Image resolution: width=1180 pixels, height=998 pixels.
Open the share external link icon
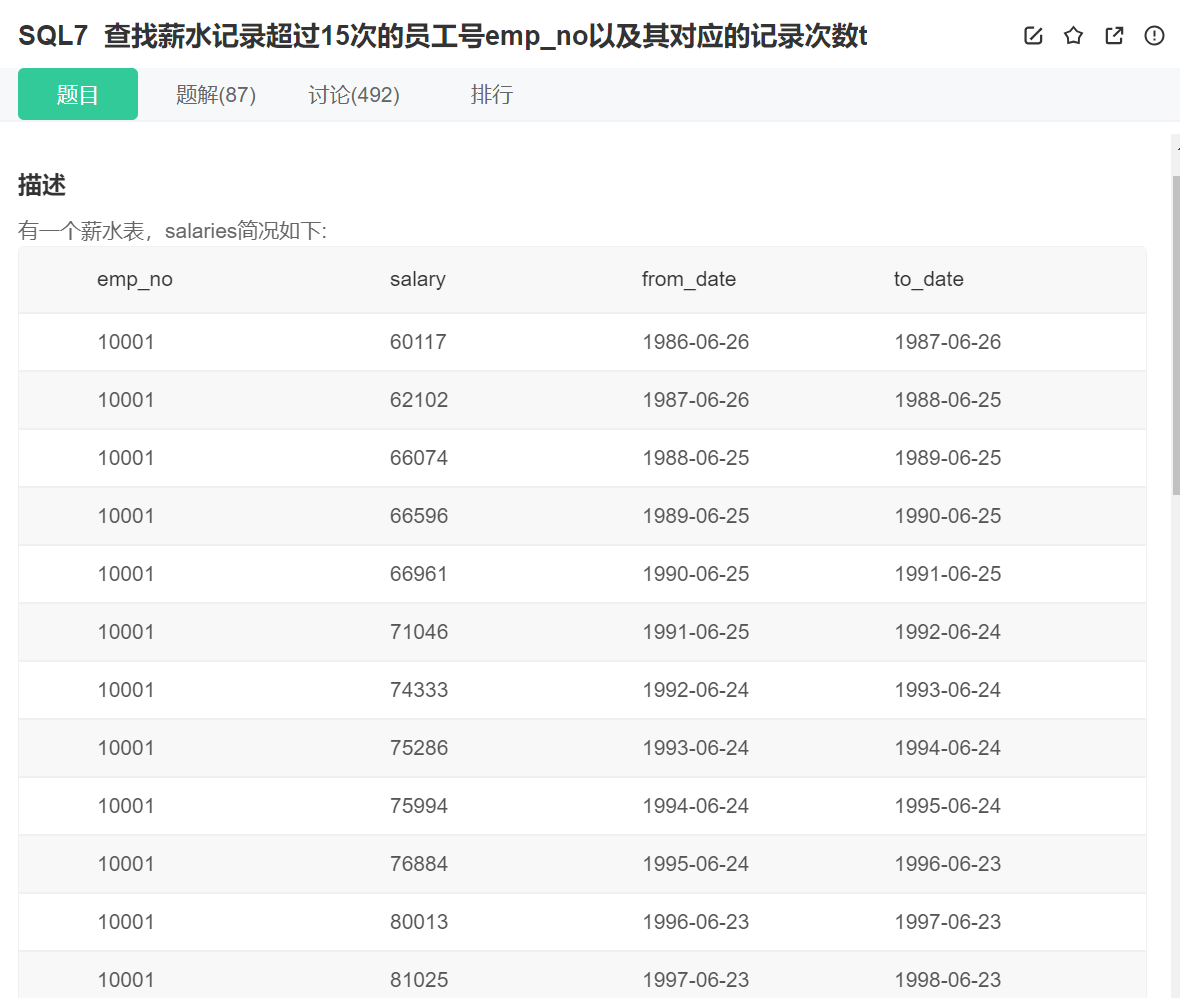tap(1114, 35)
